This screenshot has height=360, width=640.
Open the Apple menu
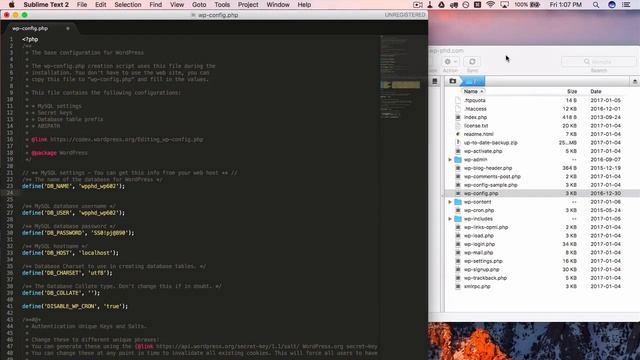11,5
